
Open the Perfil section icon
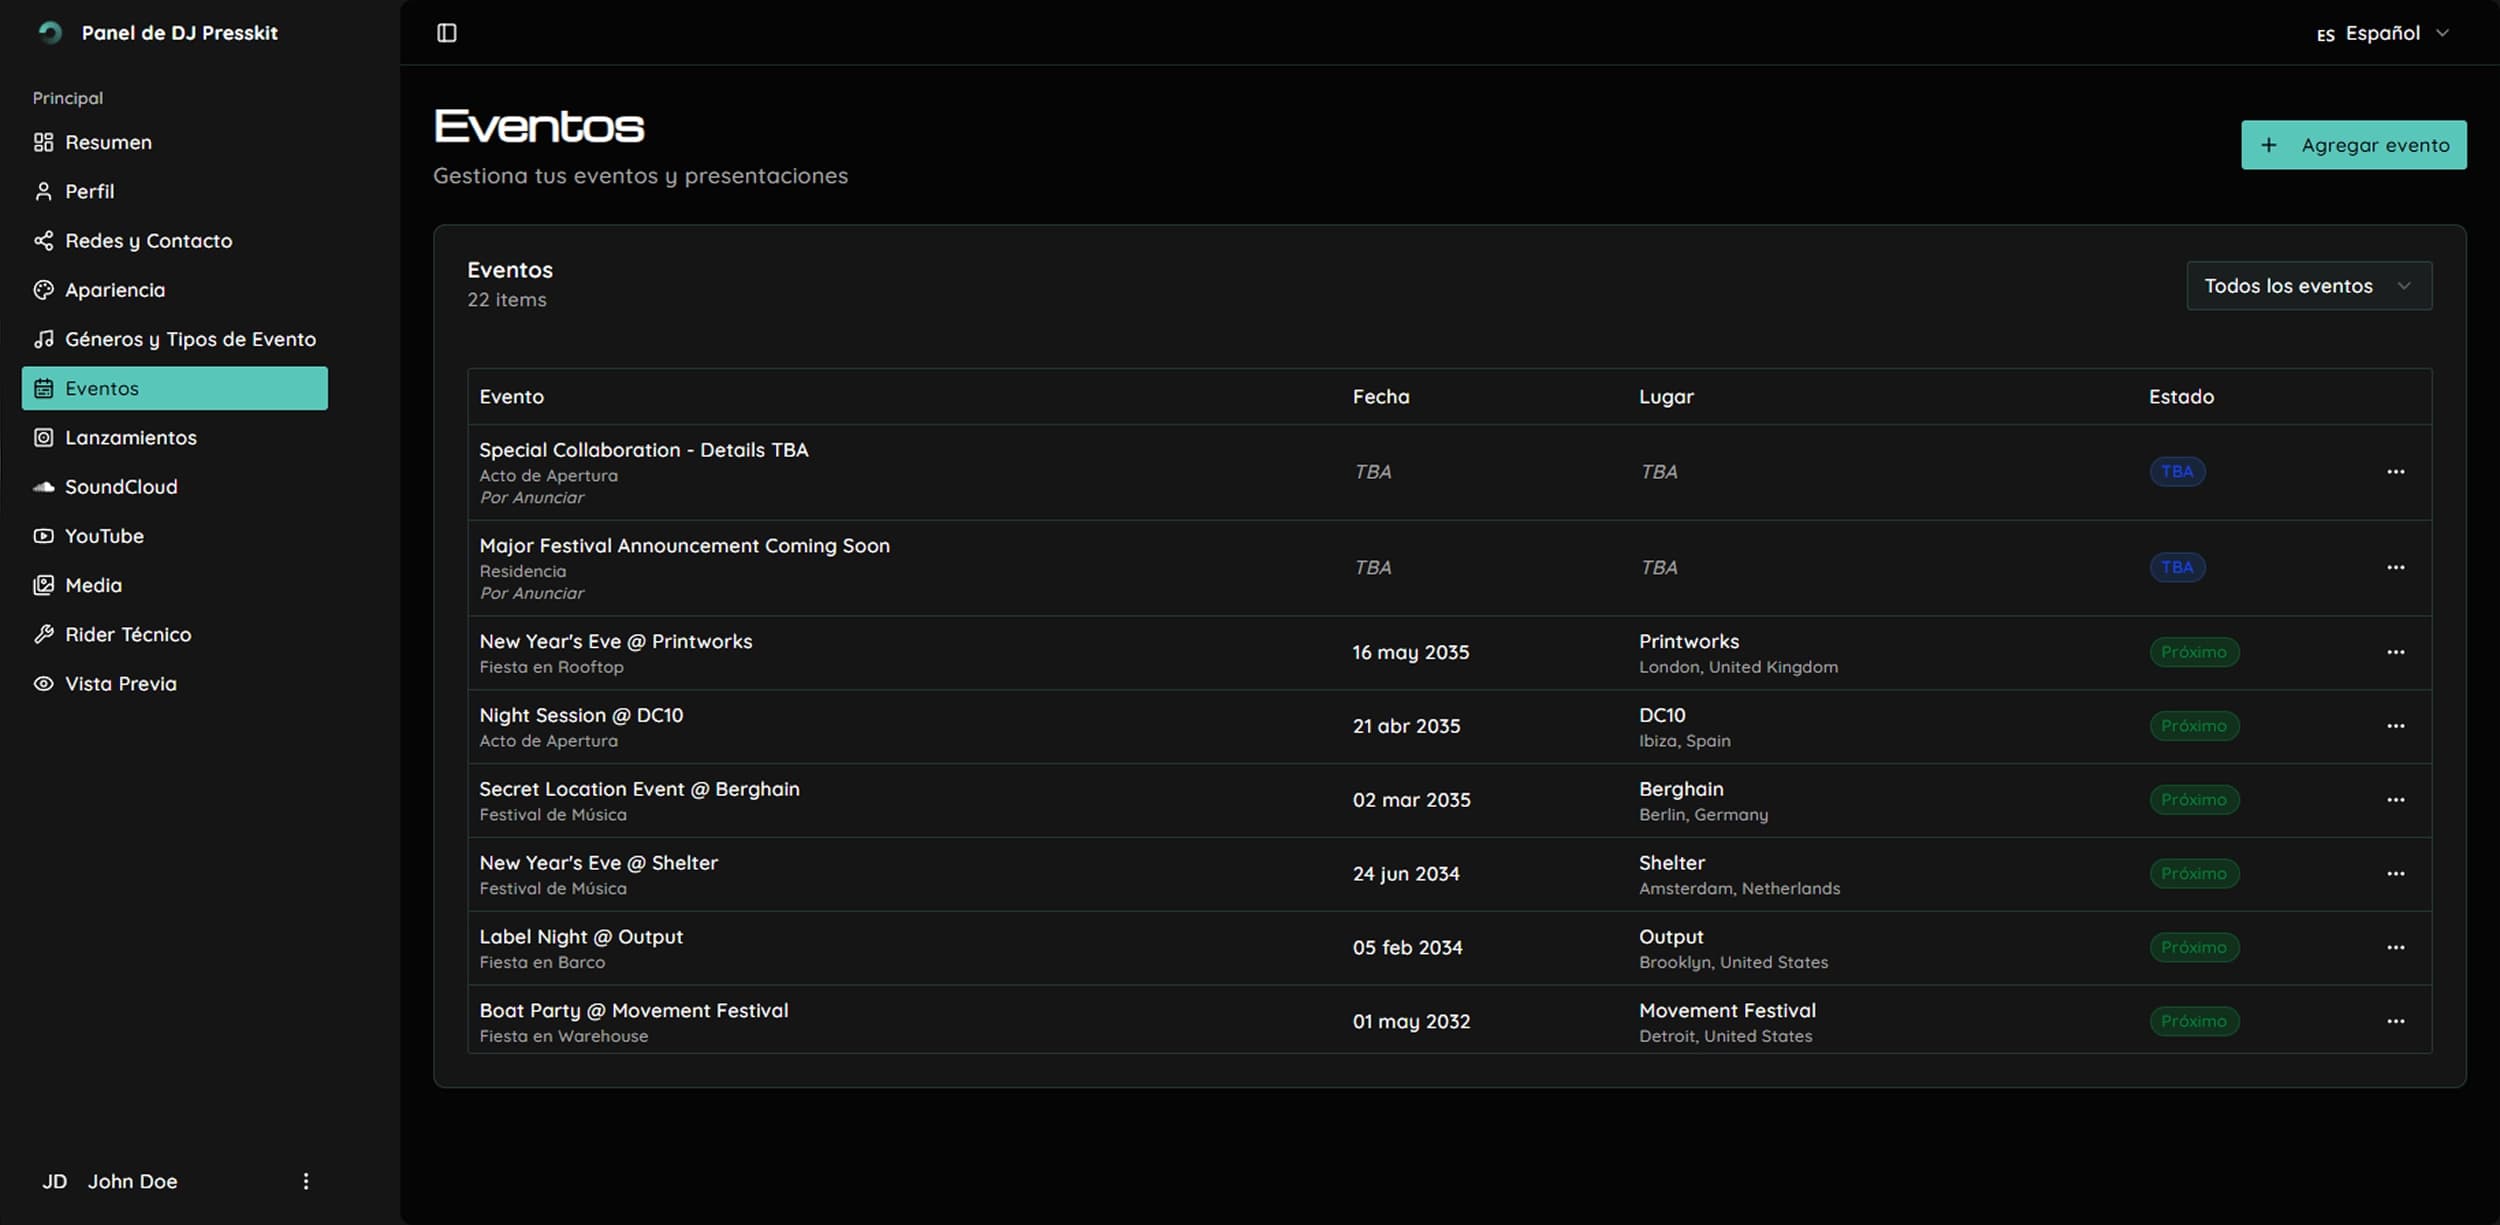pyautogui.click(x=43, y=190)
